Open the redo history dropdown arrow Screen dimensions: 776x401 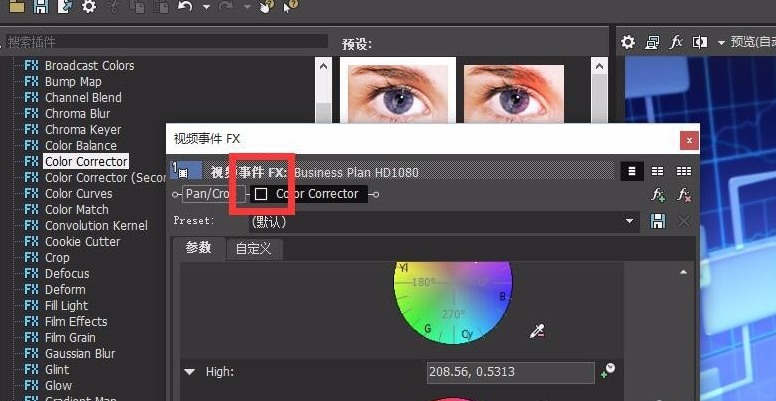click(247, 7)
